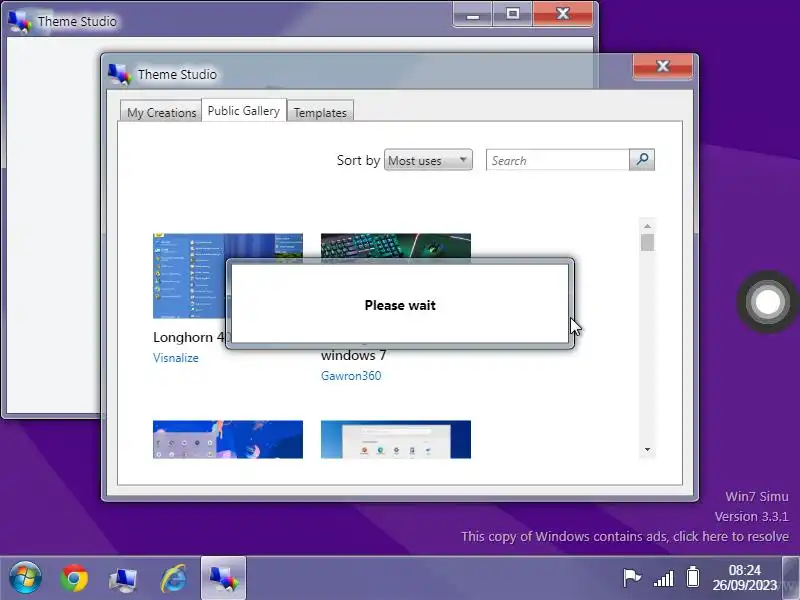Open the Templates tab
800x600 pixels.
click(x=320, y=112)
